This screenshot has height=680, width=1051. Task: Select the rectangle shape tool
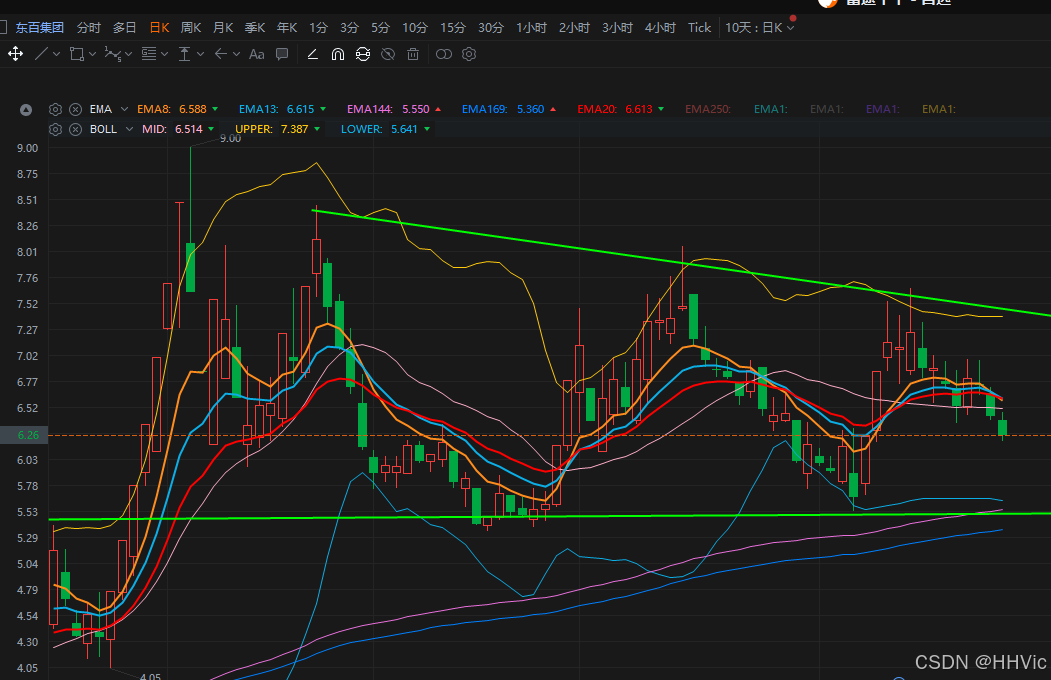[77, 54]
